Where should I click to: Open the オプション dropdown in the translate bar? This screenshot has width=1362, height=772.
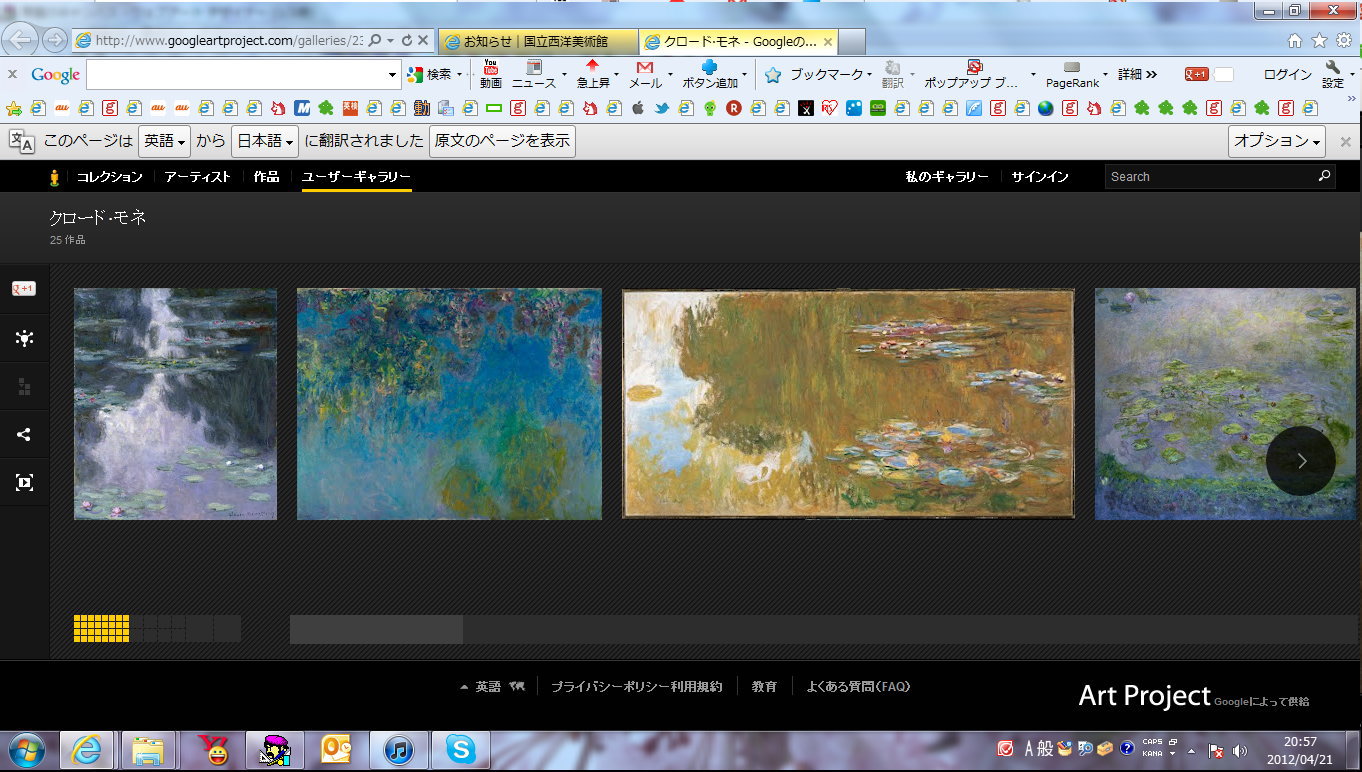(1277, 142)
